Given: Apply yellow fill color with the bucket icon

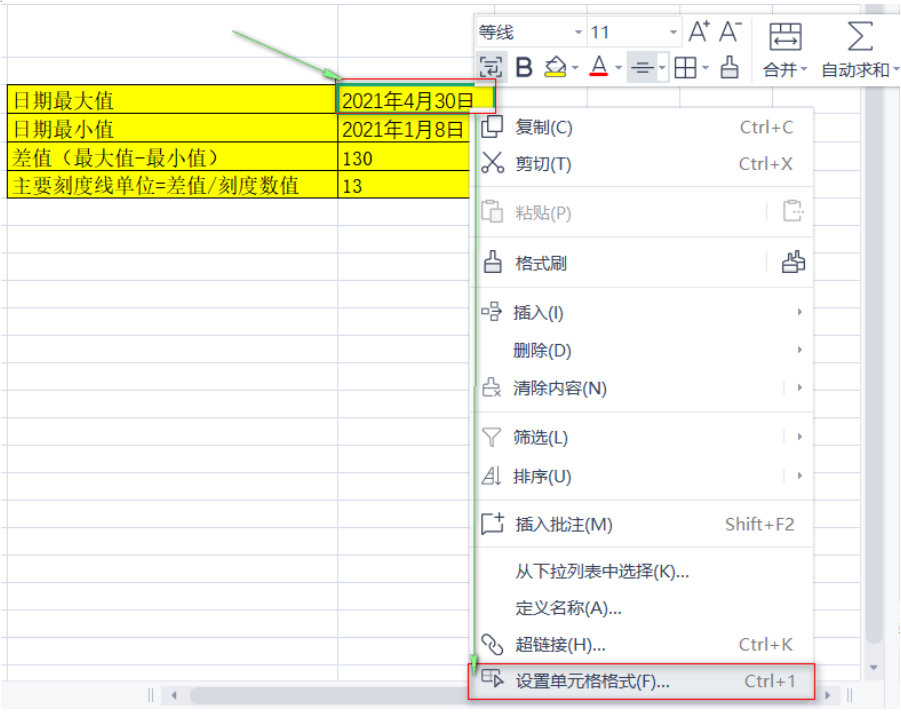Looking at the screenshot, I should tap(555, 68).
